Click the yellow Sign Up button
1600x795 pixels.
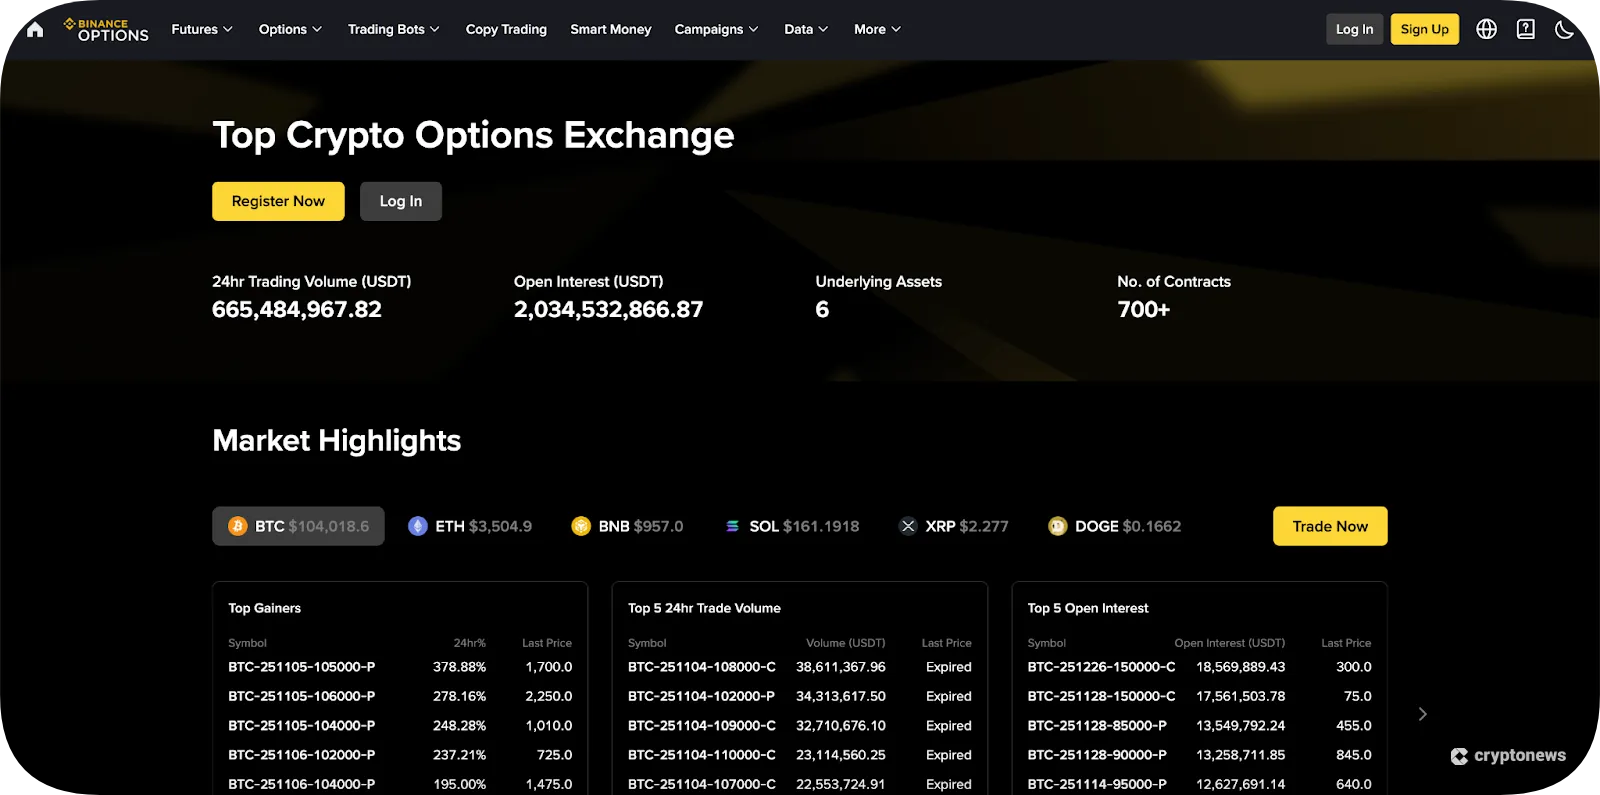1425,29
